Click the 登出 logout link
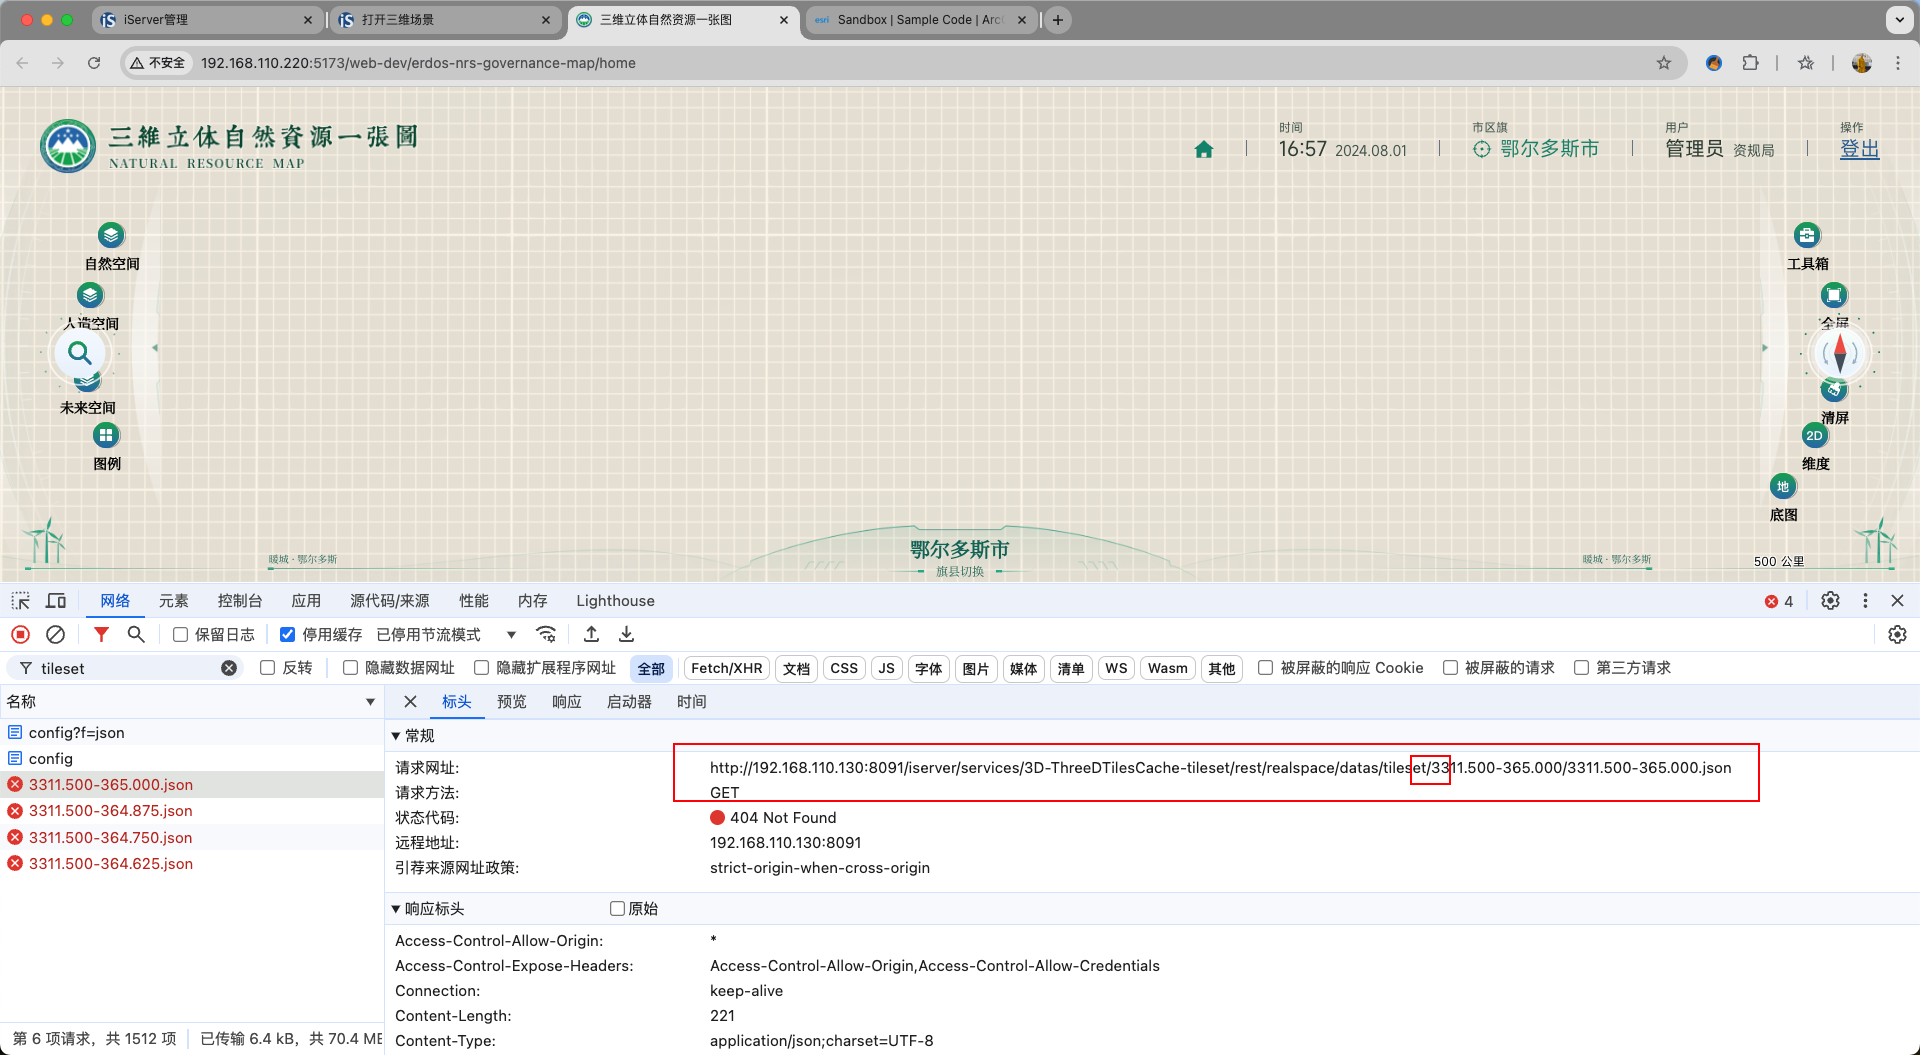Image resolution: width=1920 pixels, height=1055 pixels. 1860,149
